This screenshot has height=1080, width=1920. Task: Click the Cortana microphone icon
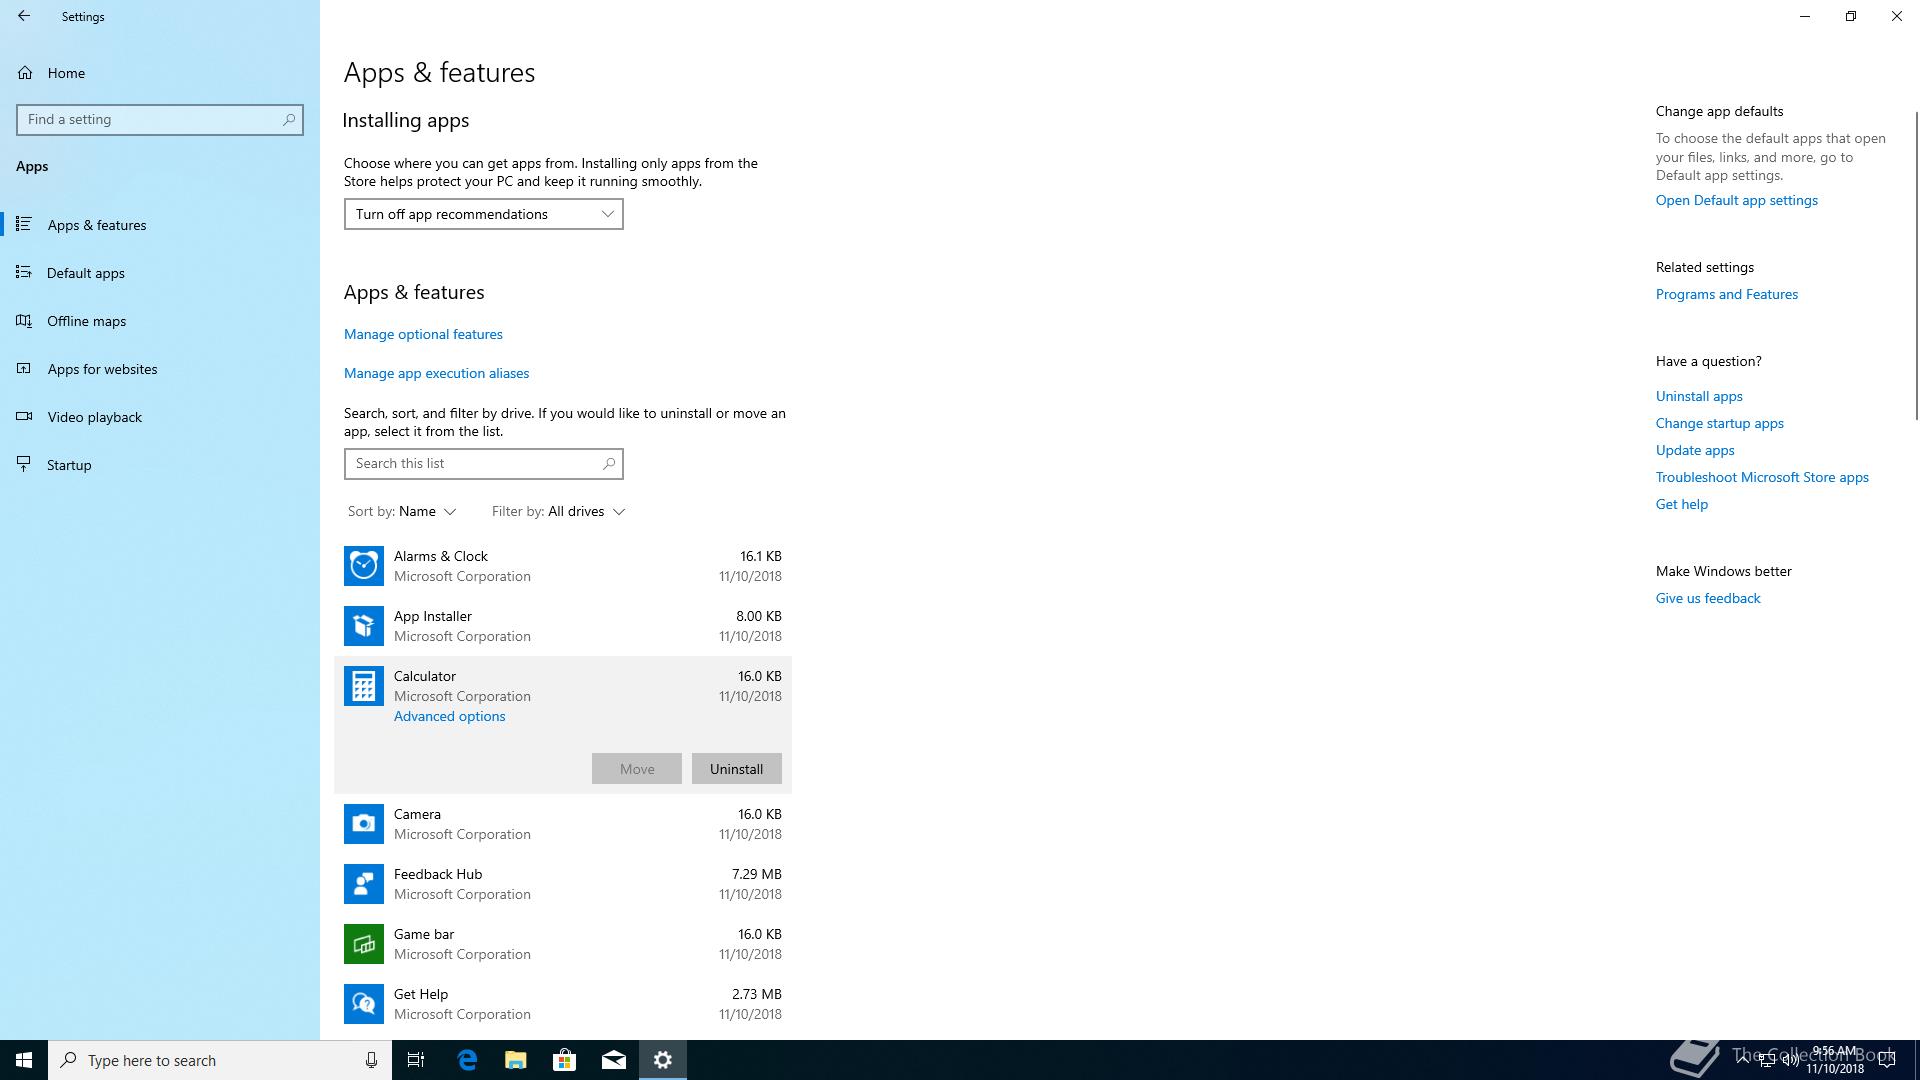click(371, 1060)
